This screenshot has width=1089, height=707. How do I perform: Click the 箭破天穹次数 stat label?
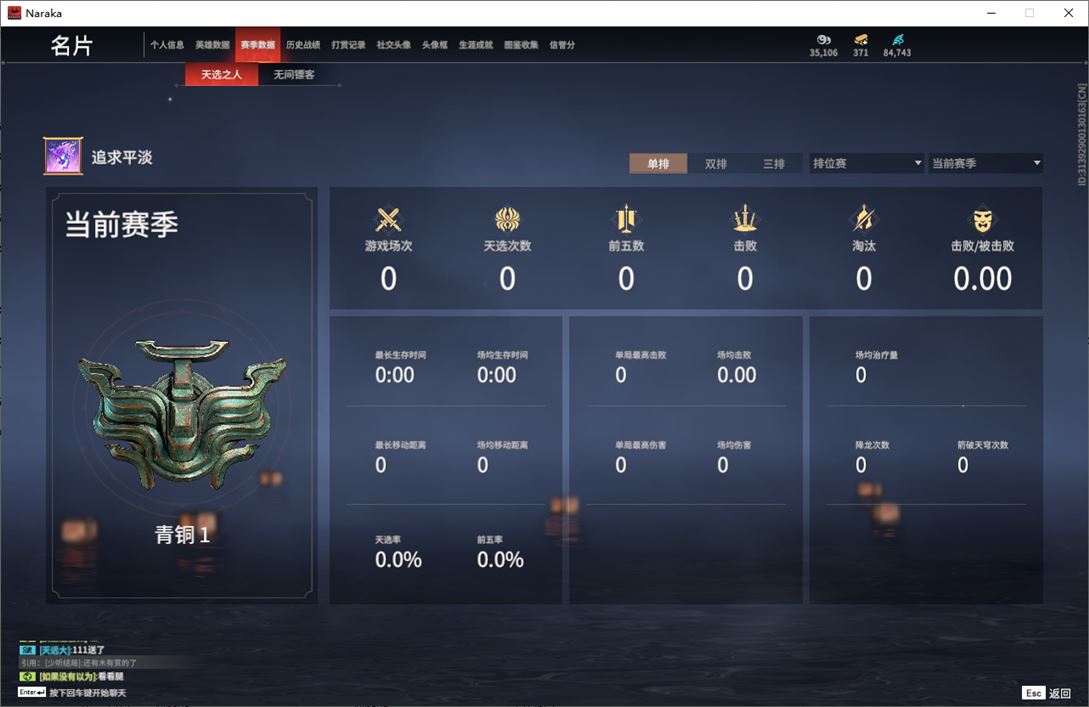[982, 445]
